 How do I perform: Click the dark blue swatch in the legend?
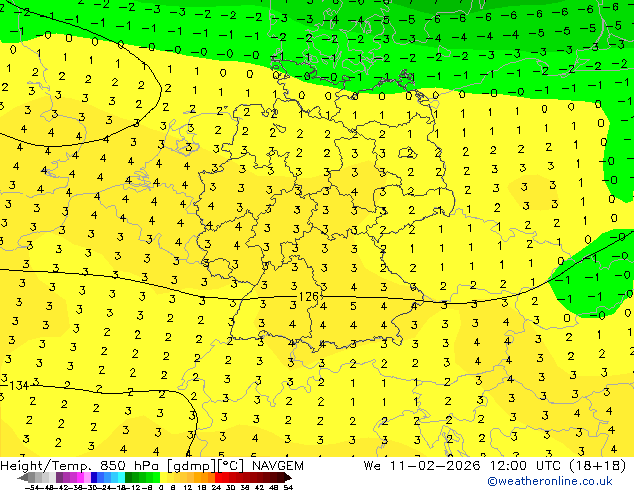tap(94, 478)
